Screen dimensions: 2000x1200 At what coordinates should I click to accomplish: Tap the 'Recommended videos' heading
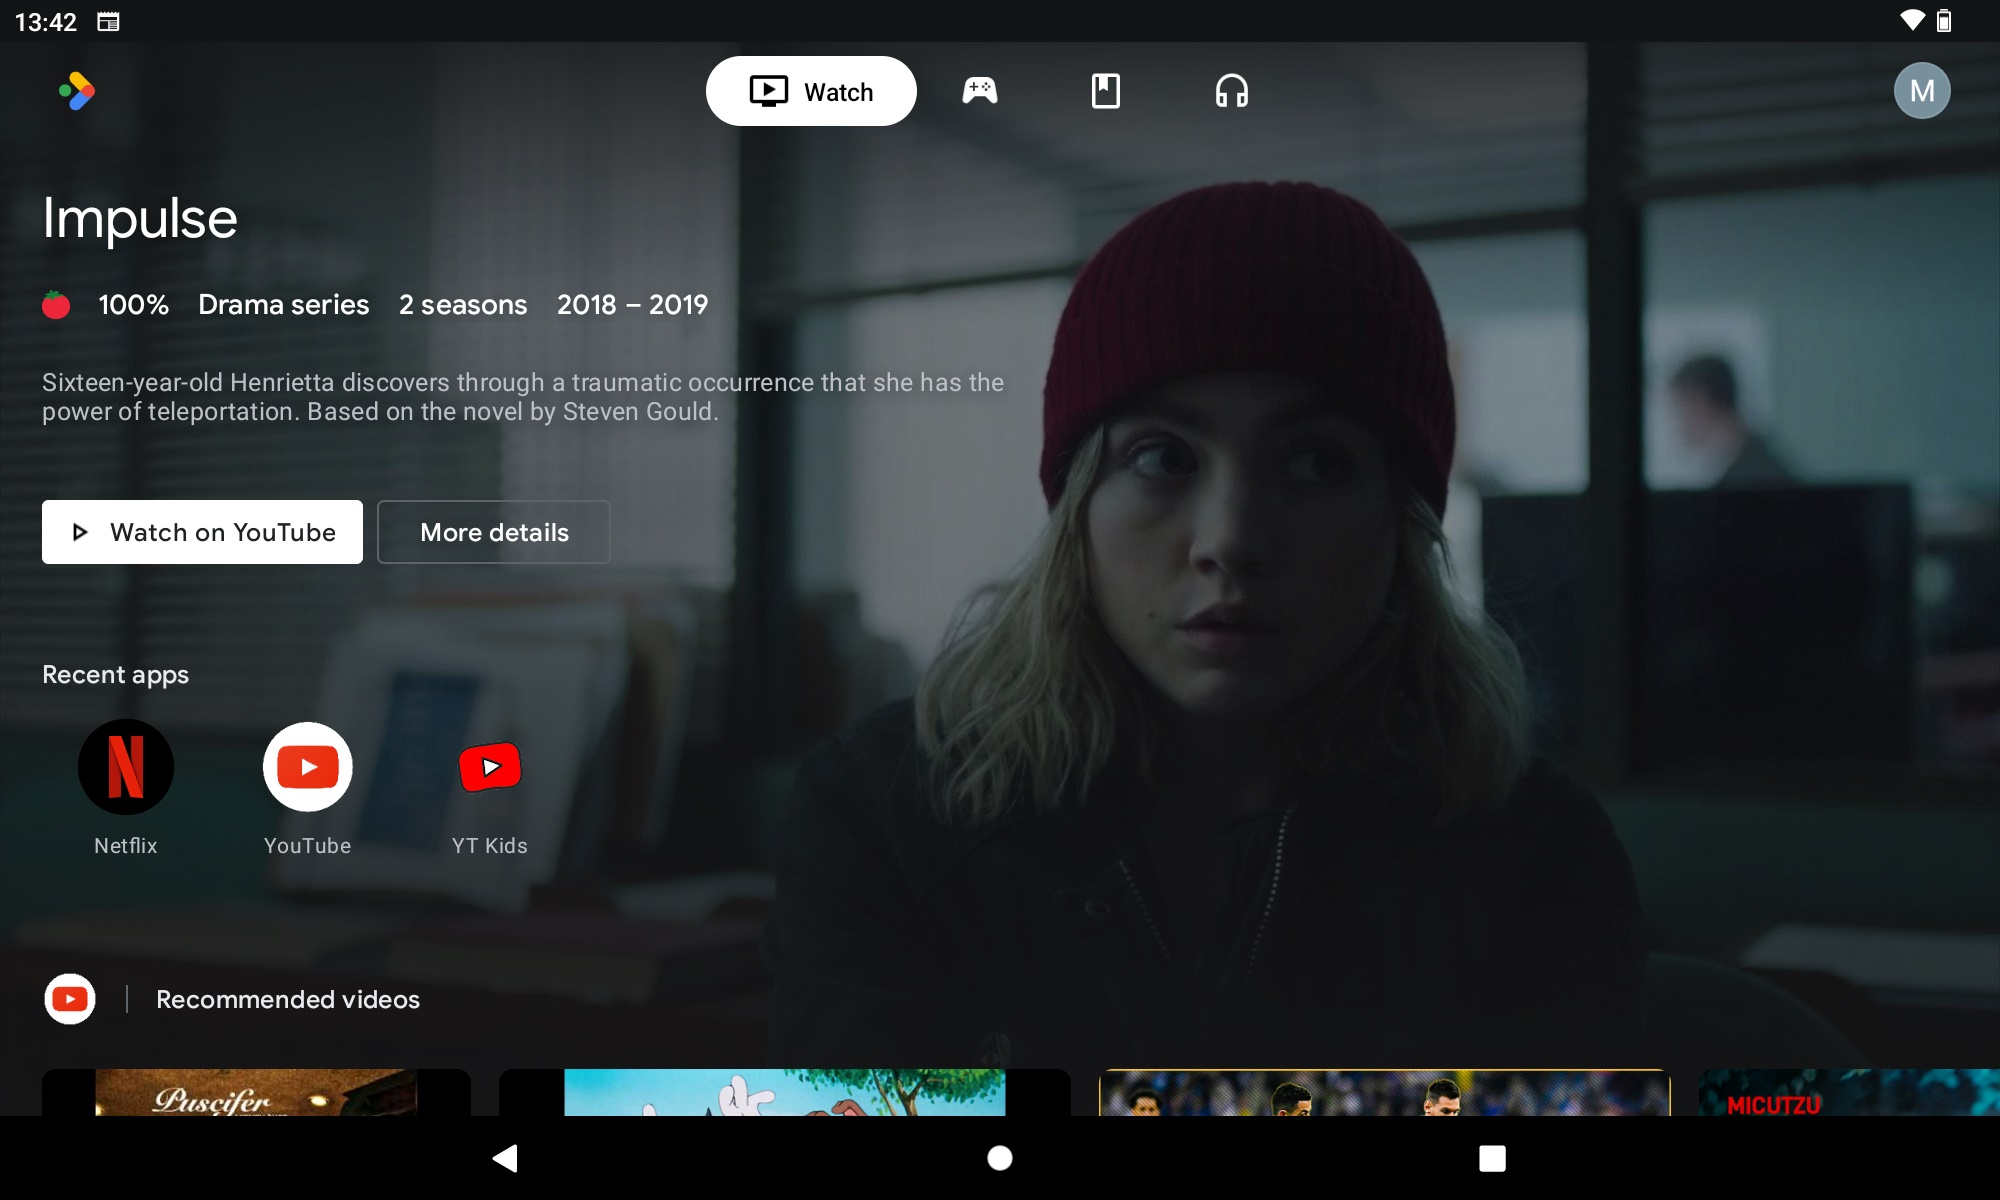(x=288, y=999)
